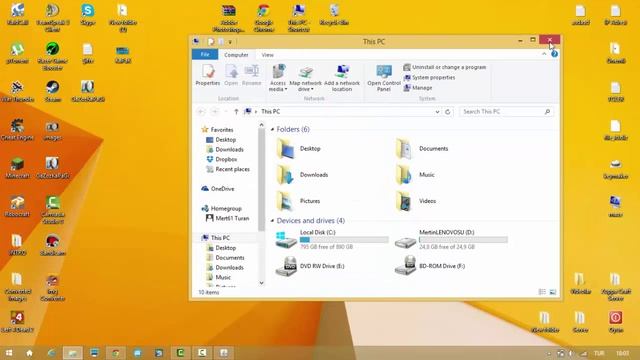Select Downloads under Favorites
This screenshot has height=360, width=640.
coord(225,149)
